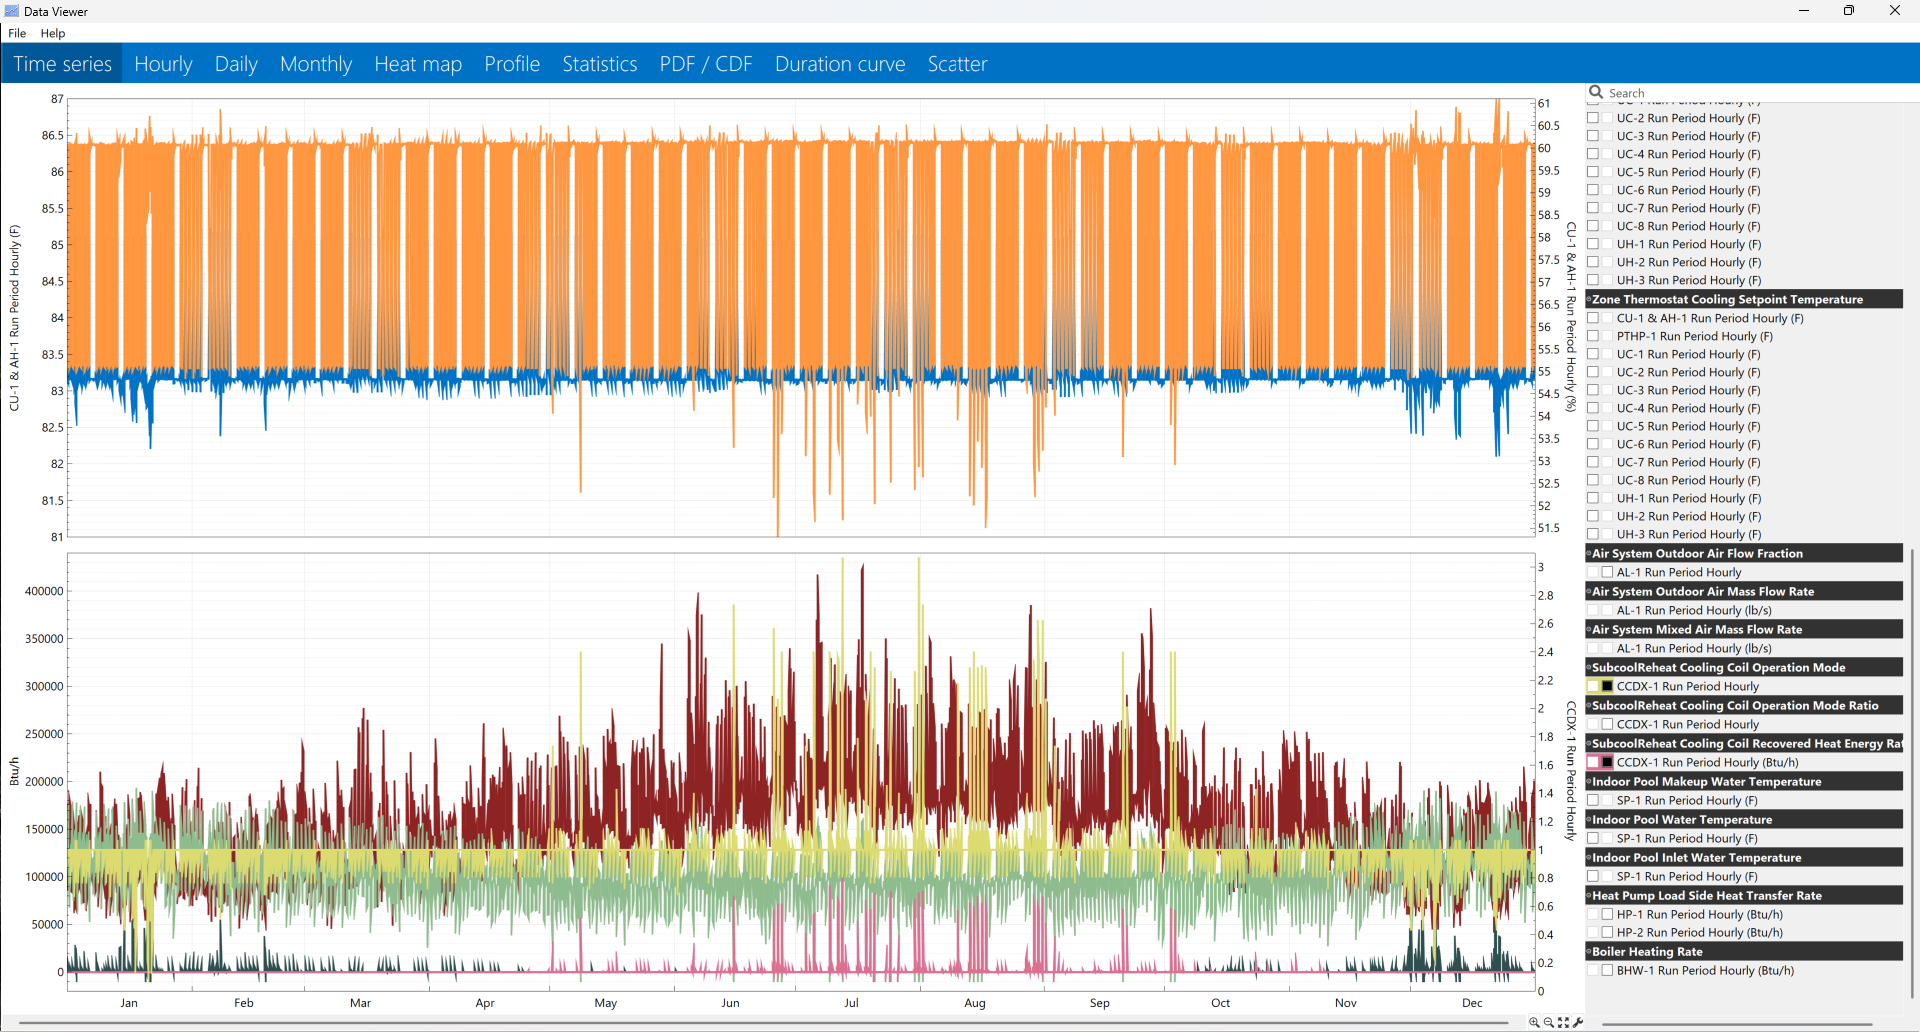
Task: Click the fit-to-view expand arrows icon
Action: tap(1564, 1022)
